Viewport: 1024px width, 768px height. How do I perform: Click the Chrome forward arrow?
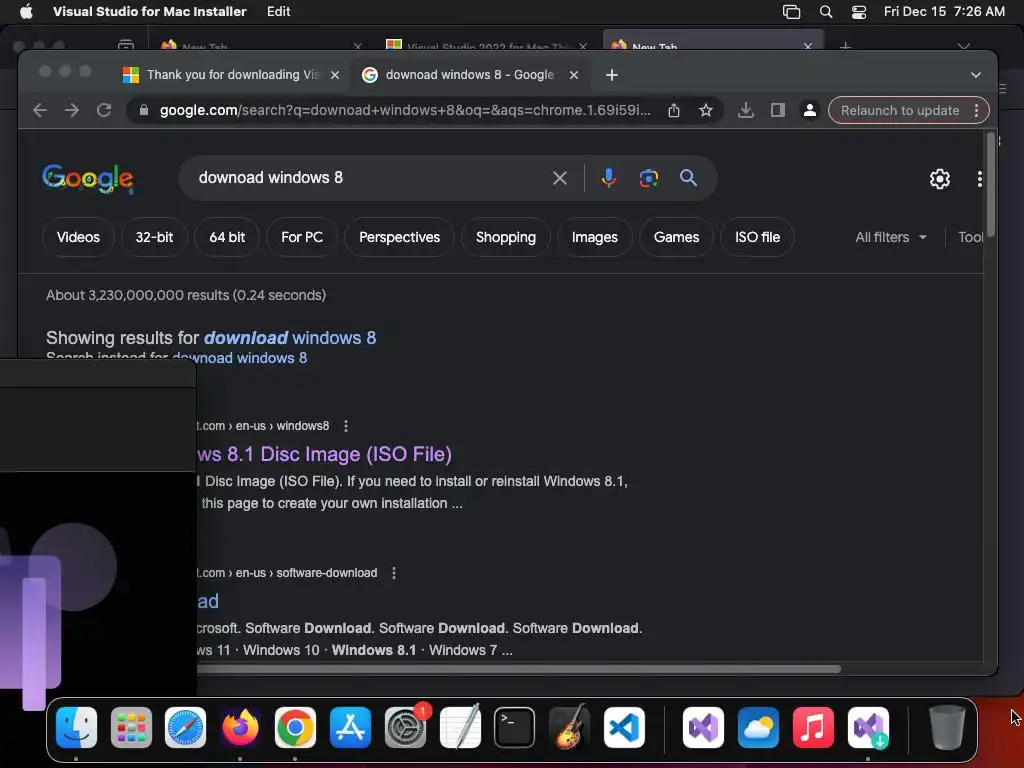(x=72, y=110)
